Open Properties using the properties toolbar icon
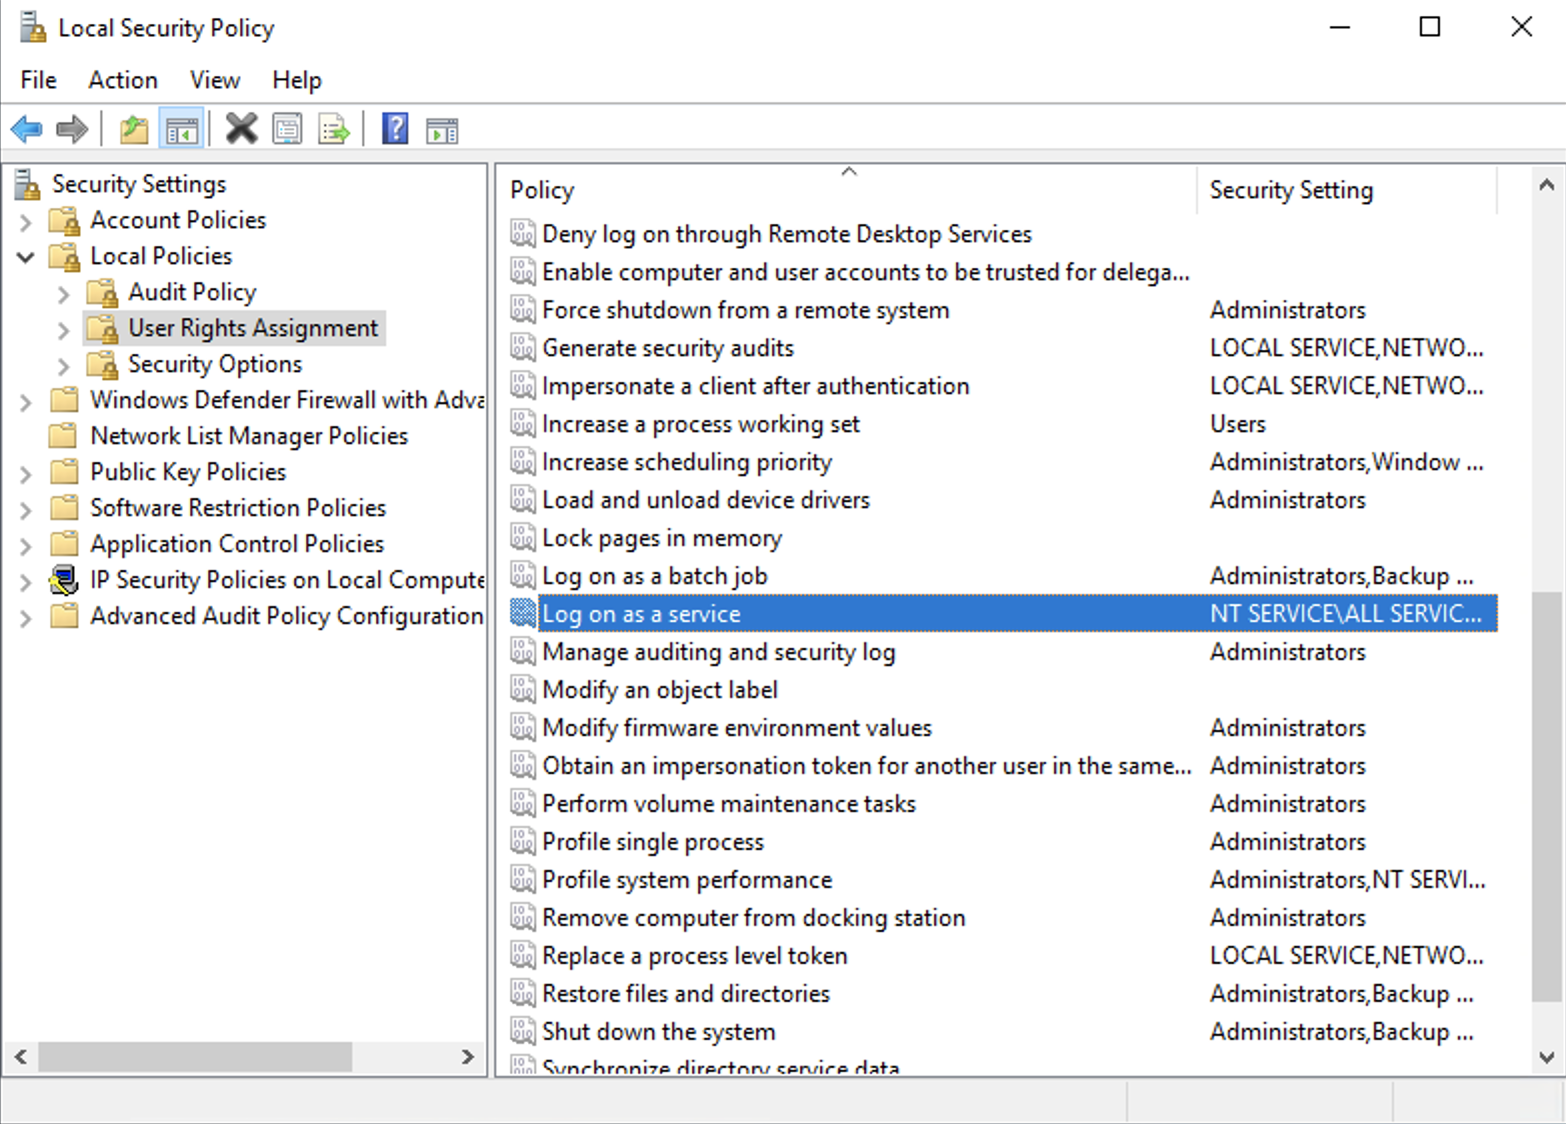The height and width of the screenshot is (1124, 1566). 287,128
